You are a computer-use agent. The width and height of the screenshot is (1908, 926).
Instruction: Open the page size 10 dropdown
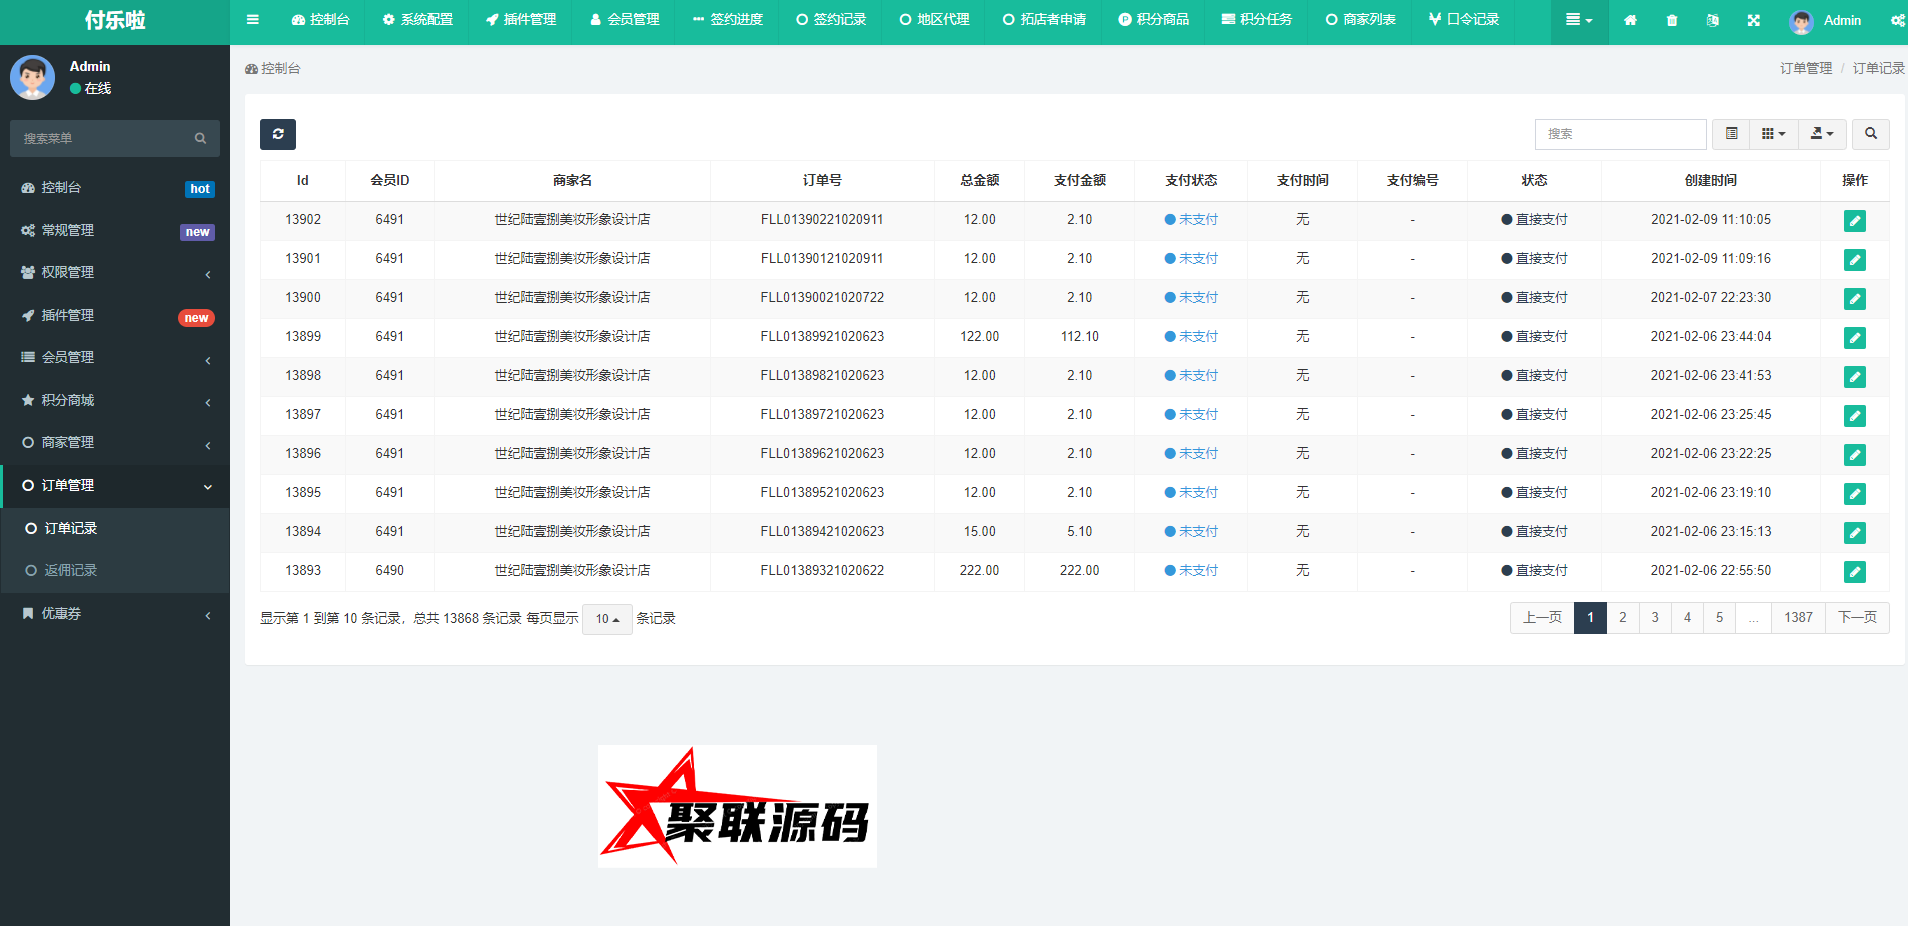607,619
